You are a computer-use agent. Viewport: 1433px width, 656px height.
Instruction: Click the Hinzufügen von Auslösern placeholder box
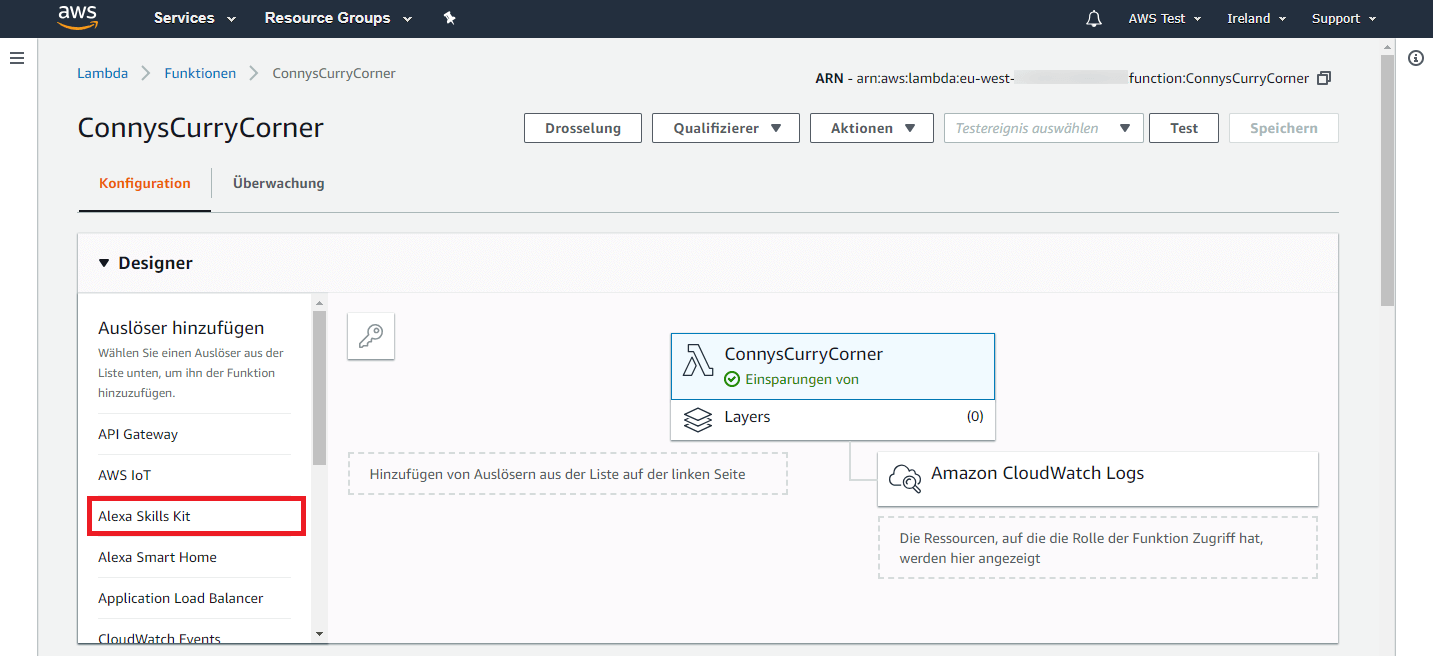568,474
